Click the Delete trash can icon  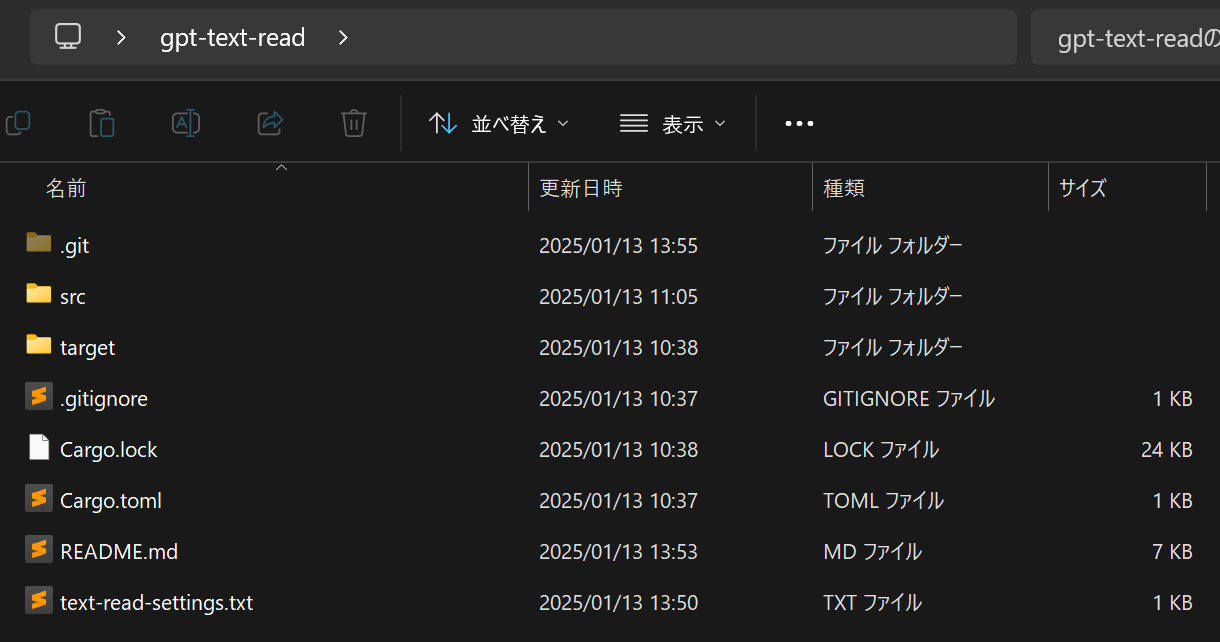[353, 123]
